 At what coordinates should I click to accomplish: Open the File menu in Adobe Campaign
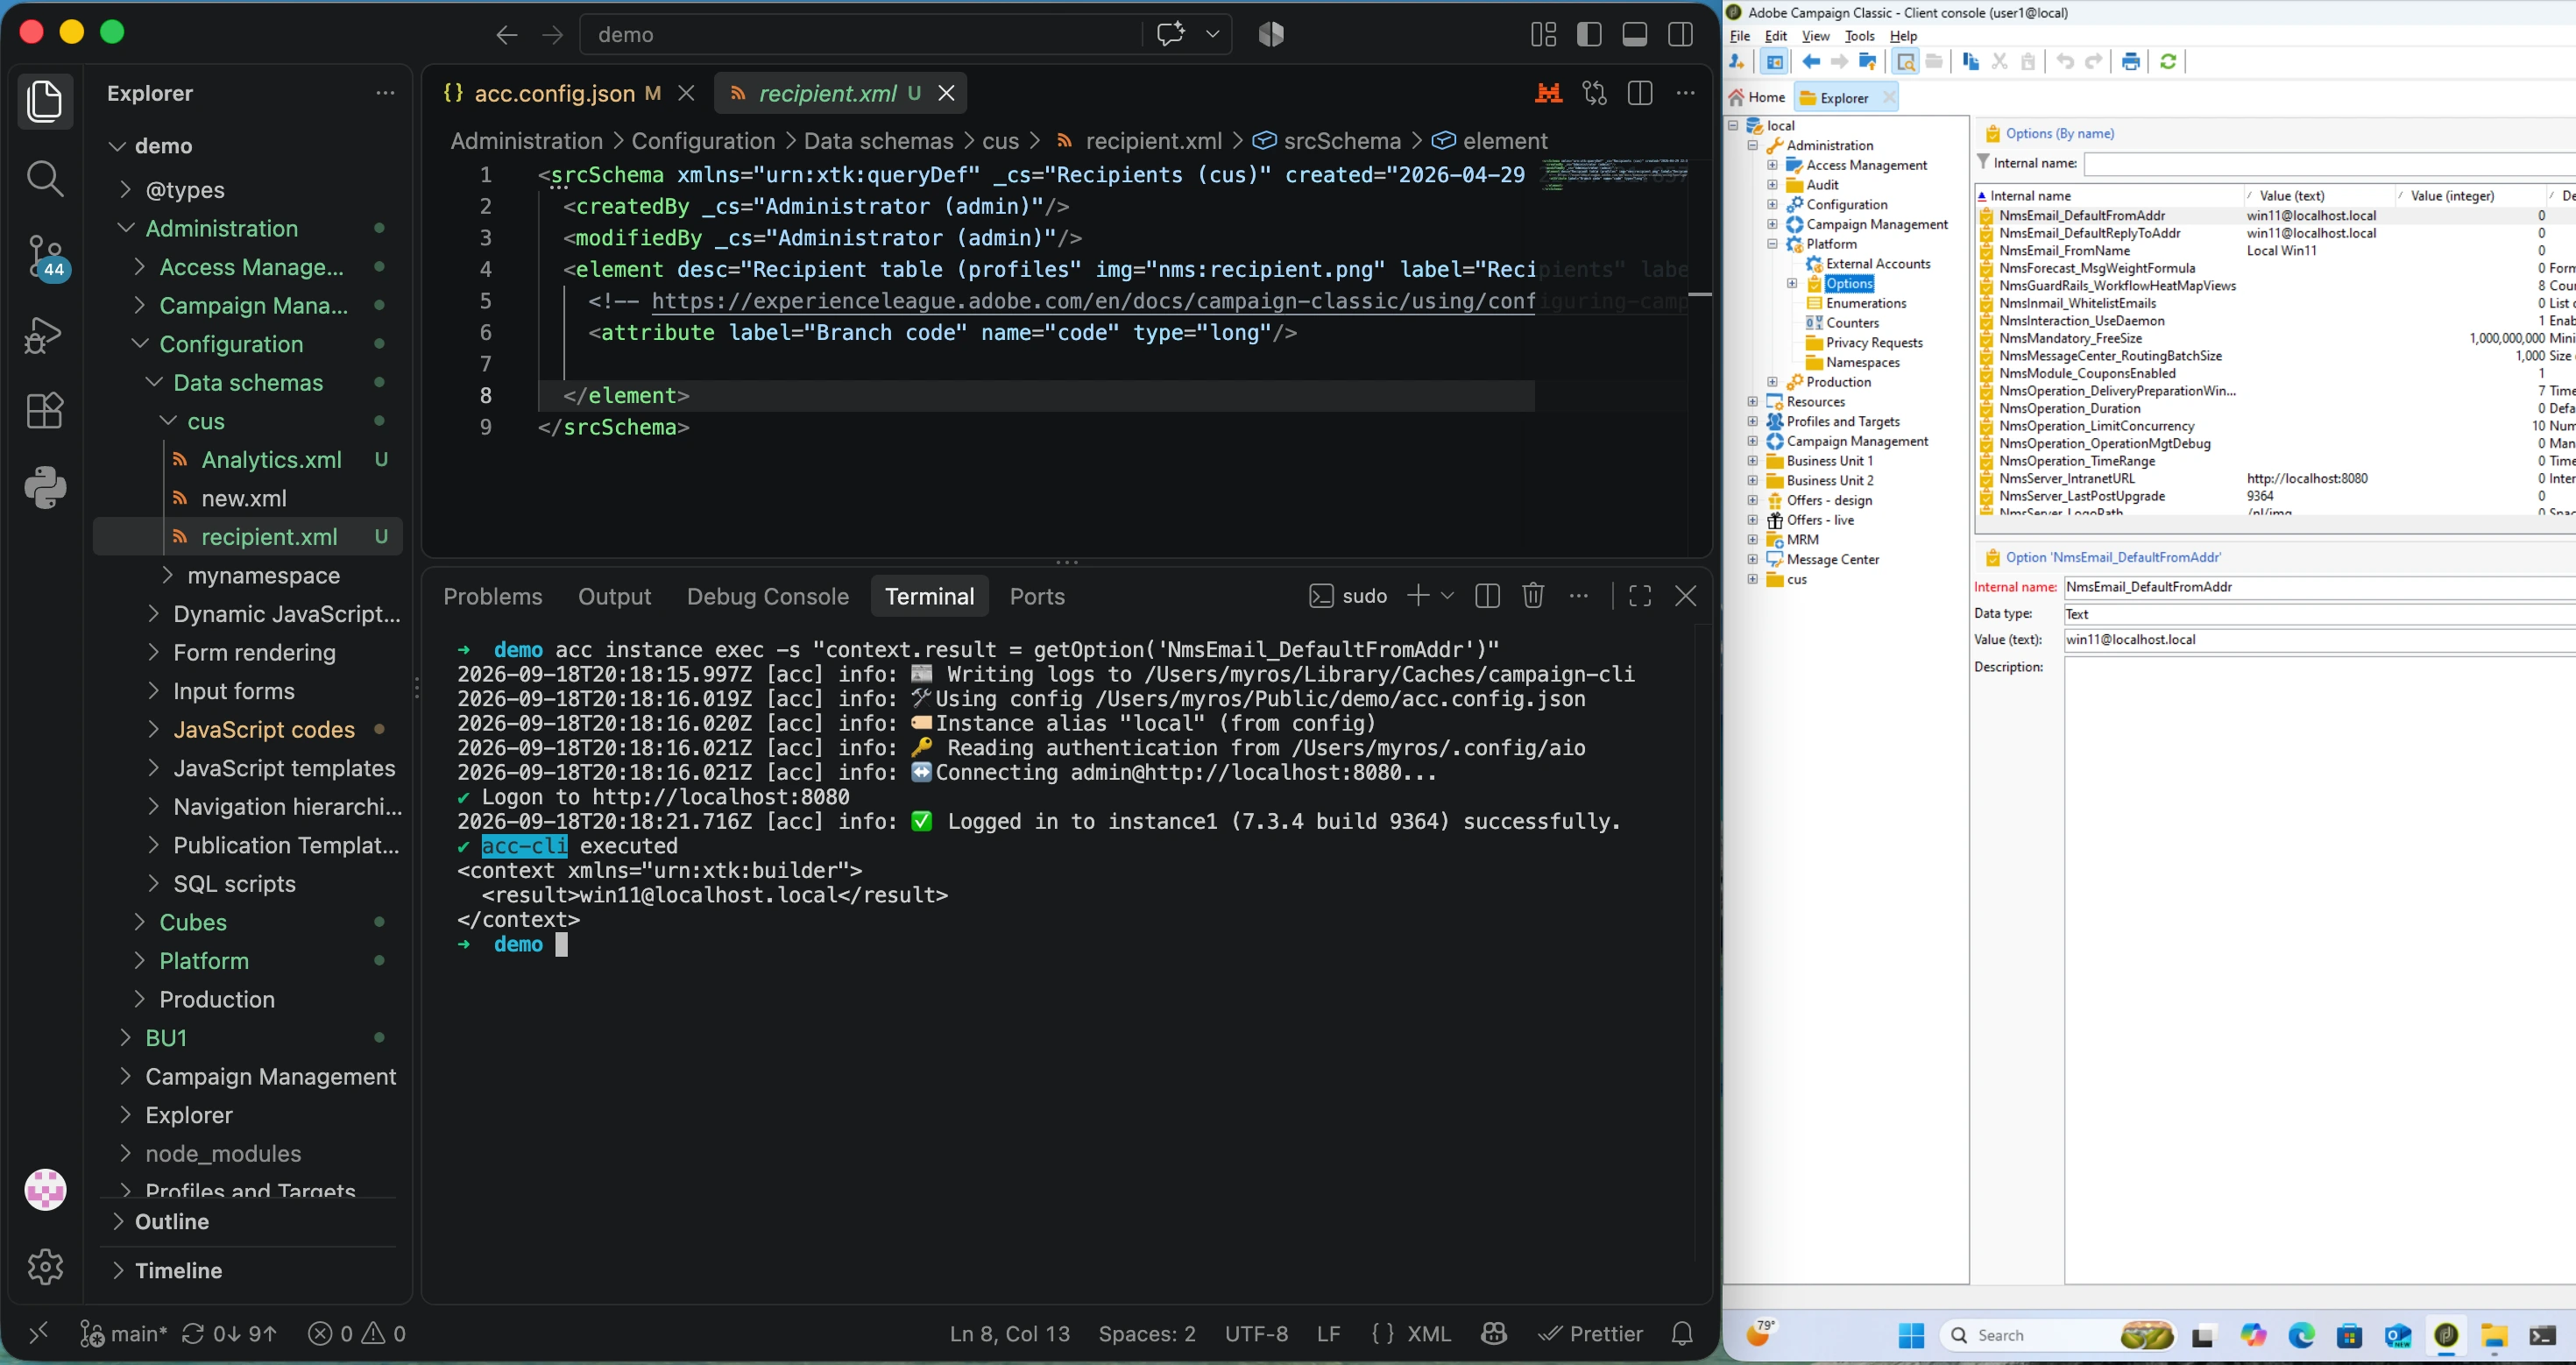[x=1740, y=36]
